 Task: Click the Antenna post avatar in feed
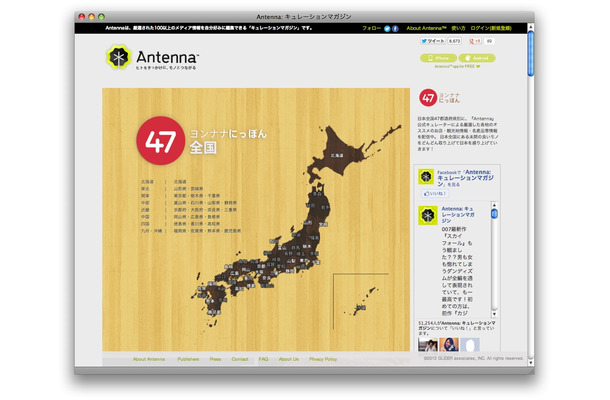click(x=428, y=215)
